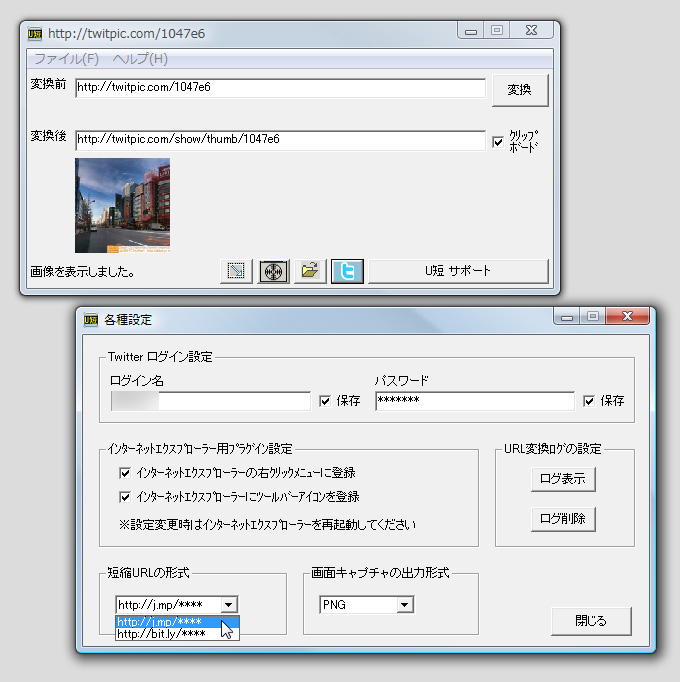680x682 pixels.
Task: Click the 変換後 URL output field
Action: (280, 140)
